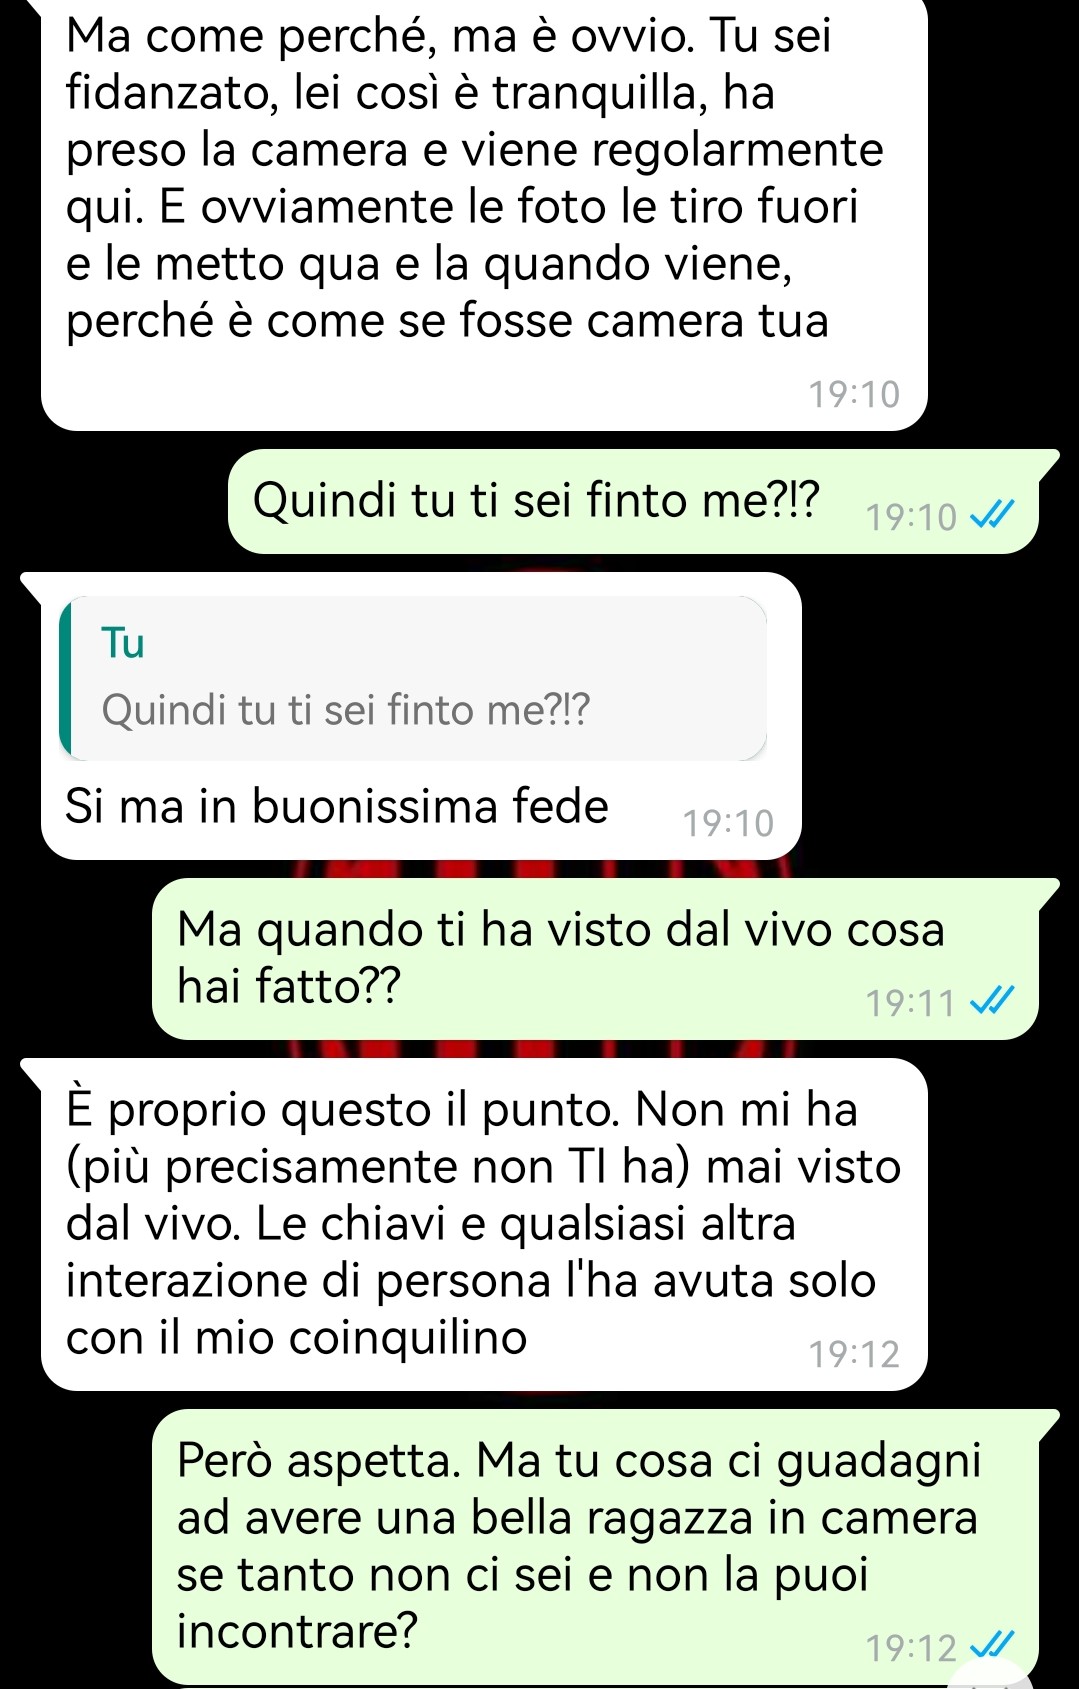
Task: Open the quoted reply 'Quindi tu ti sei finto me?!?'
Action: tap(413, 678)
